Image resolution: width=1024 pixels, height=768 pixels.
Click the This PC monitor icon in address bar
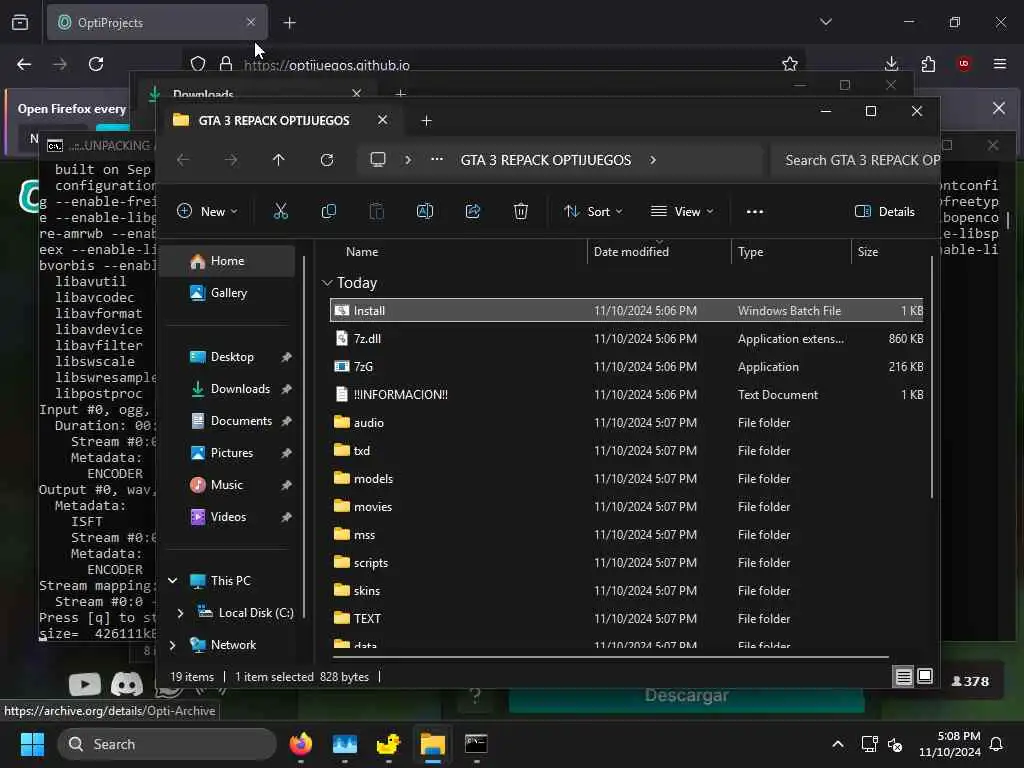[x=378, y=160]
